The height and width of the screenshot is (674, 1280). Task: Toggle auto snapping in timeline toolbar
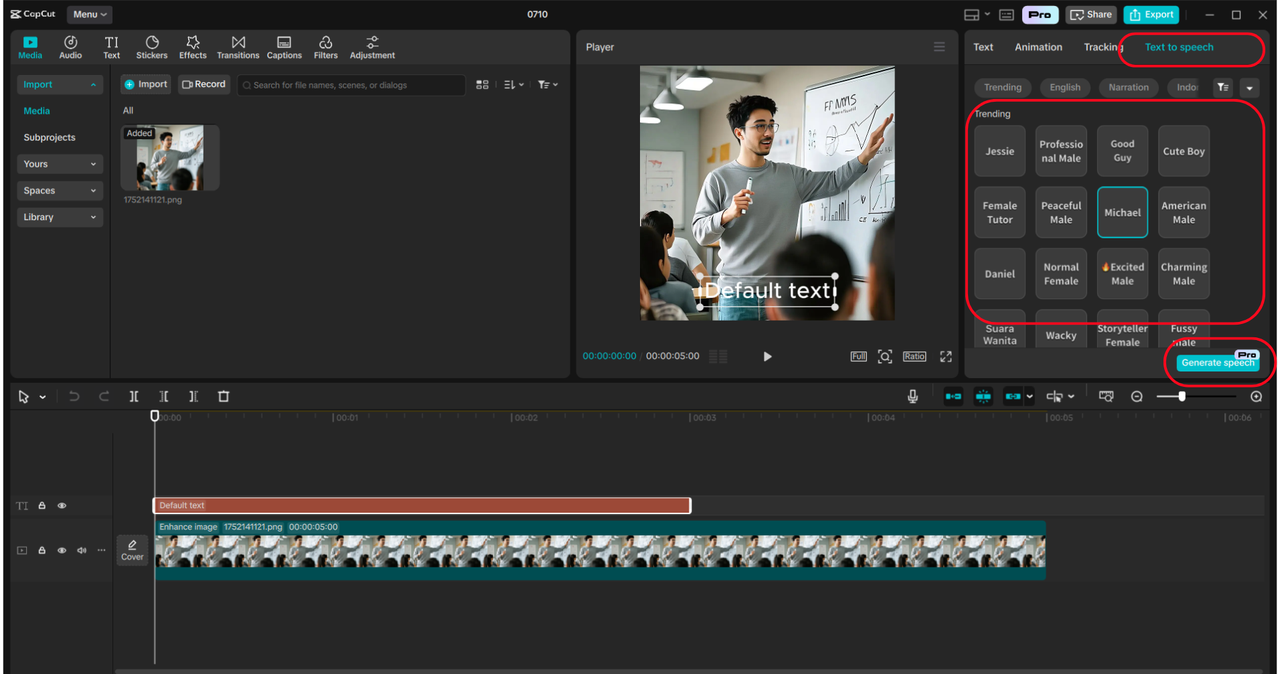click(983, 397)
